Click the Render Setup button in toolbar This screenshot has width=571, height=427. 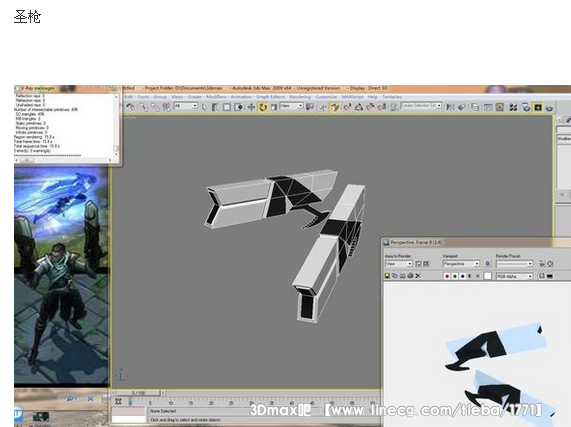(525, 107)
